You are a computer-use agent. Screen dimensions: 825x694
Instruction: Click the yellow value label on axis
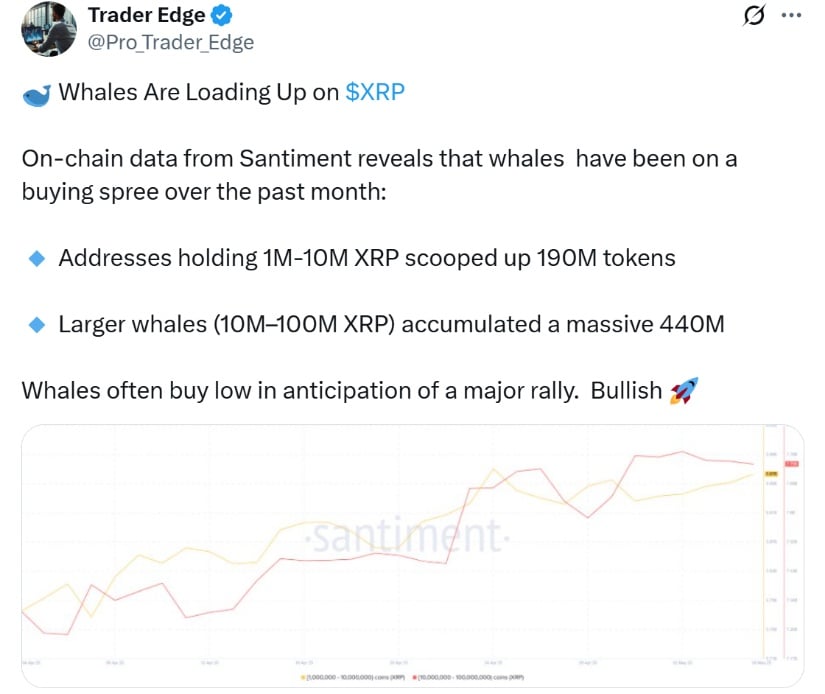tap(771, 474)
